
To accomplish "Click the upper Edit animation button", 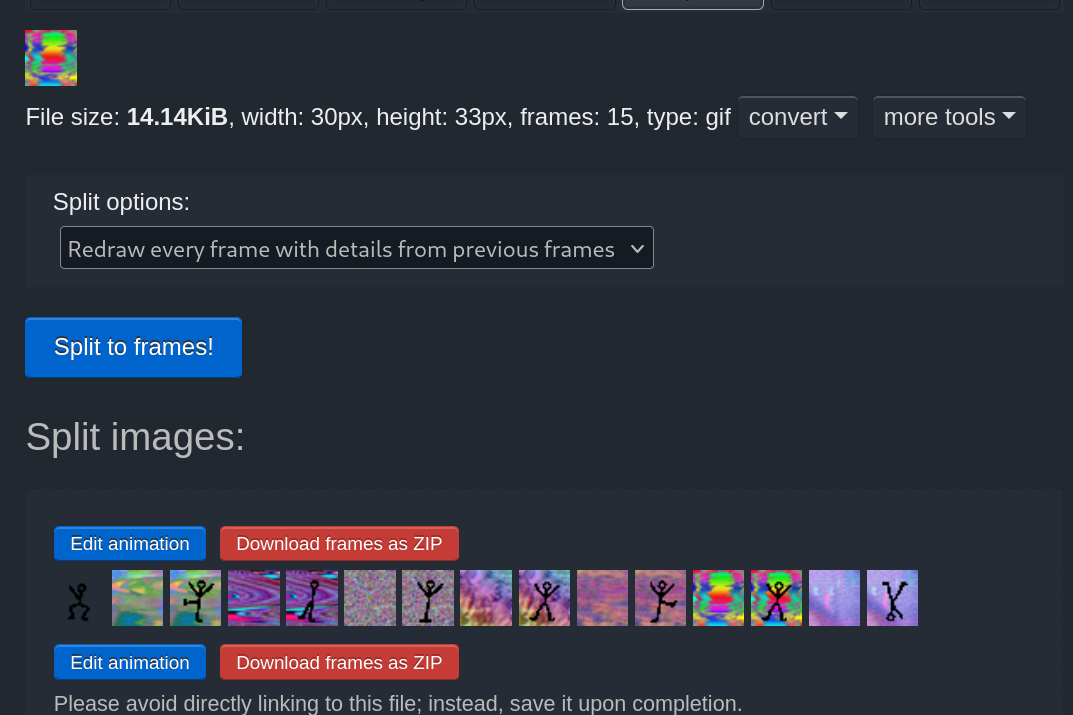I will pyautogui.click(x=129, y=543).
